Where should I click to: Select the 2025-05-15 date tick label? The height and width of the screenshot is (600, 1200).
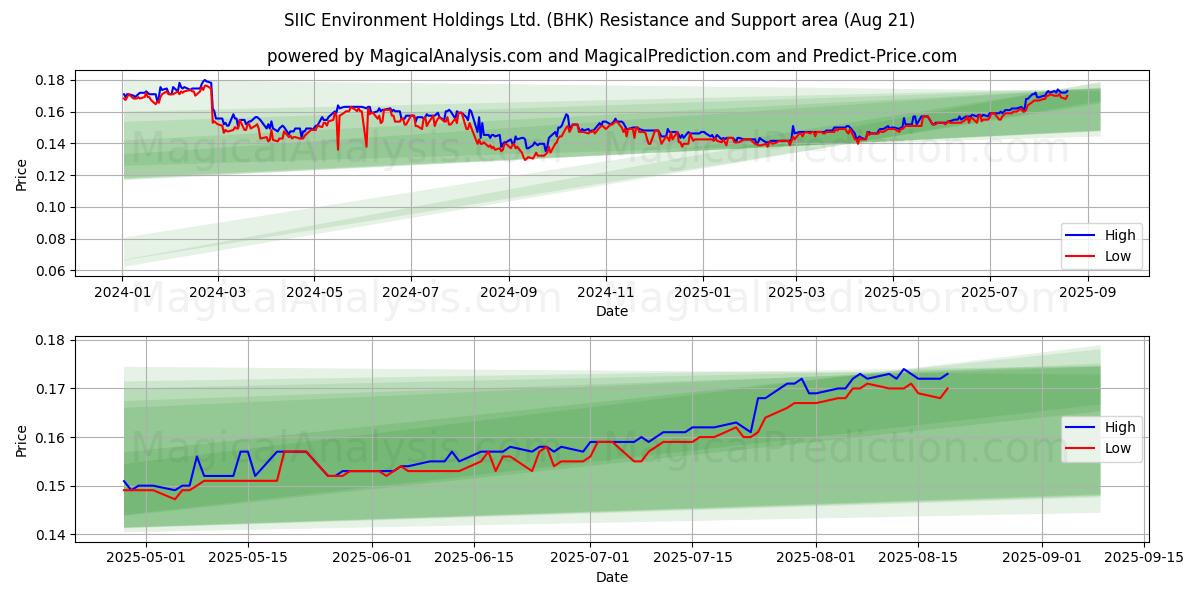(250, 559)
